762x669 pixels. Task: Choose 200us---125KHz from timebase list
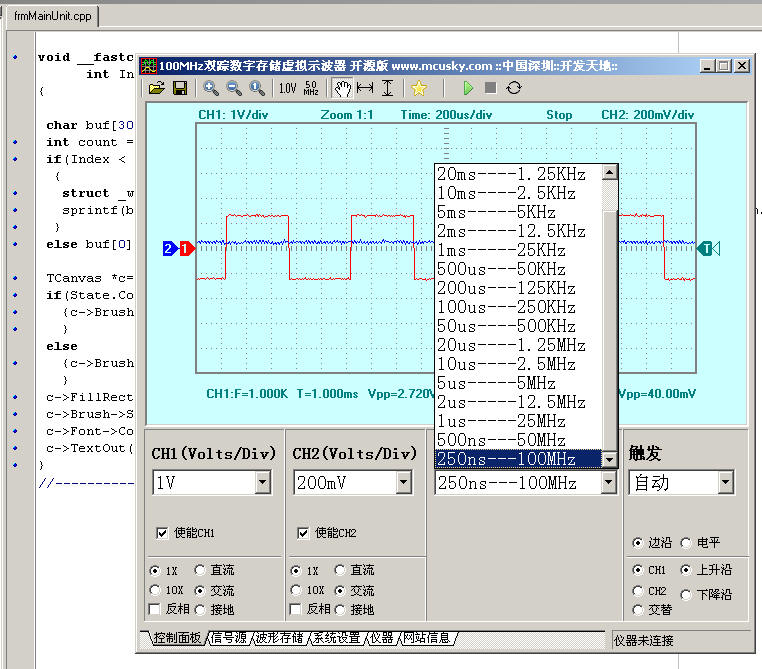click(519, 288)
